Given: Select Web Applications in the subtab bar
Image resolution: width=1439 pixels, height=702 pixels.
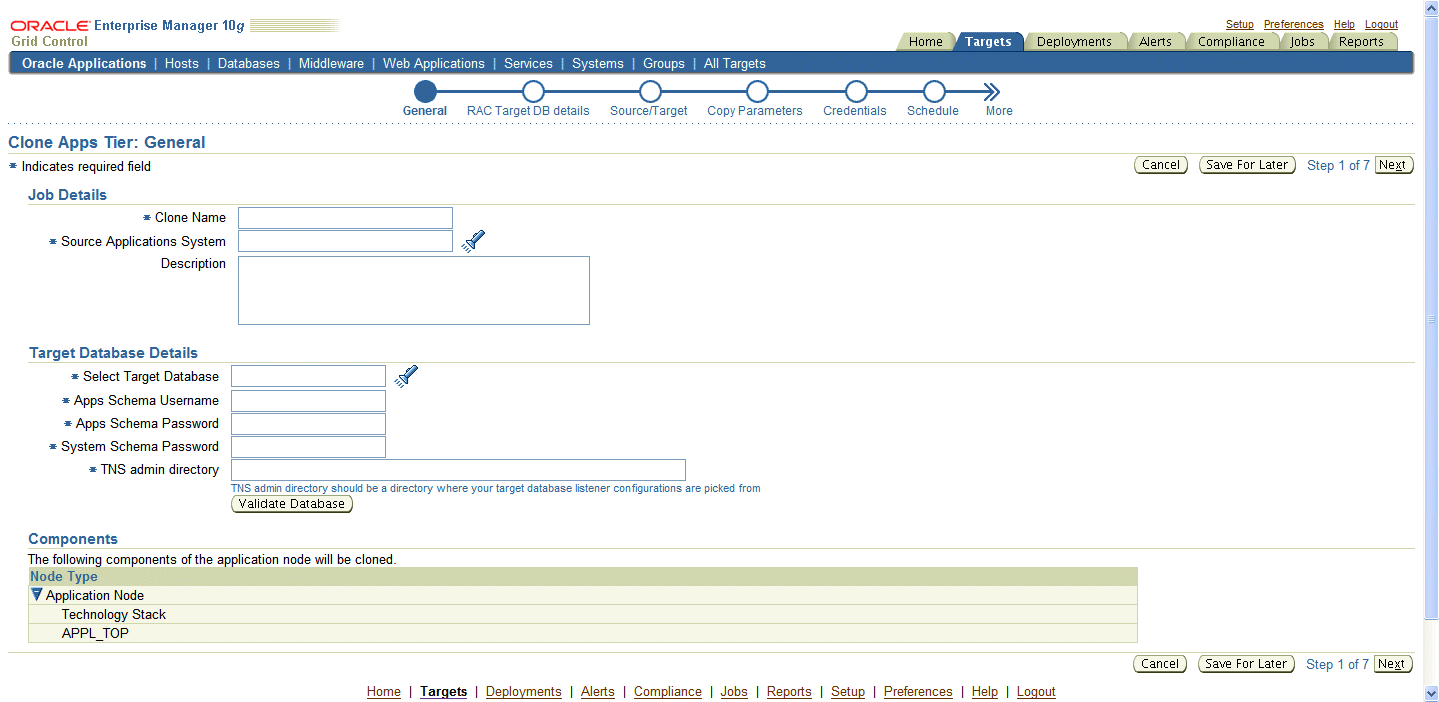Looking at the screenshot, I should pyautogui.click(x=434, y=63).
